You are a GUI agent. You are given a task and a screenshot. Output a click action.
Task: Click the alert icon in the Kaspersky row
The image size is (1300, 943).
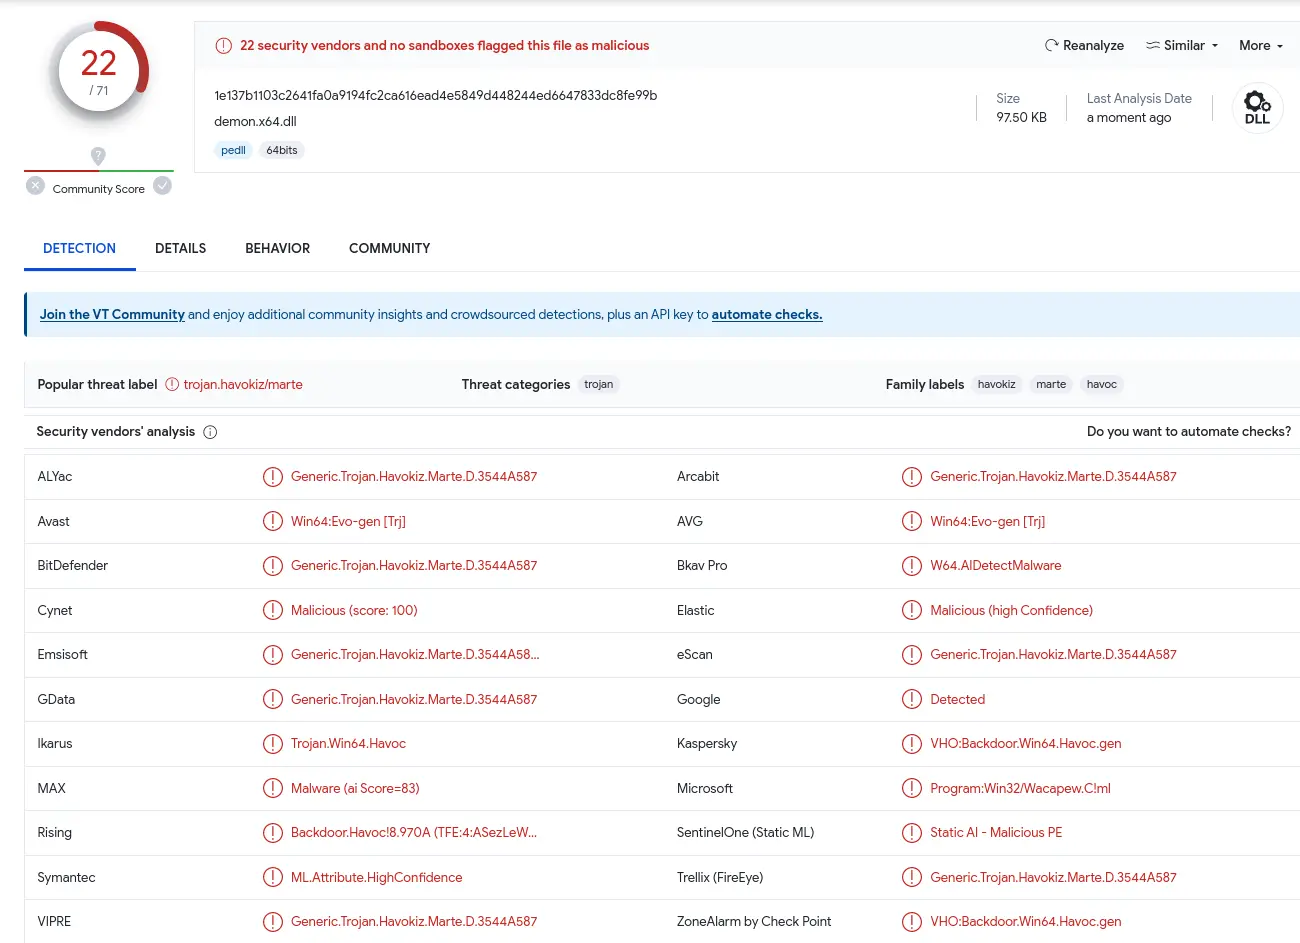(x=911, y=744)
